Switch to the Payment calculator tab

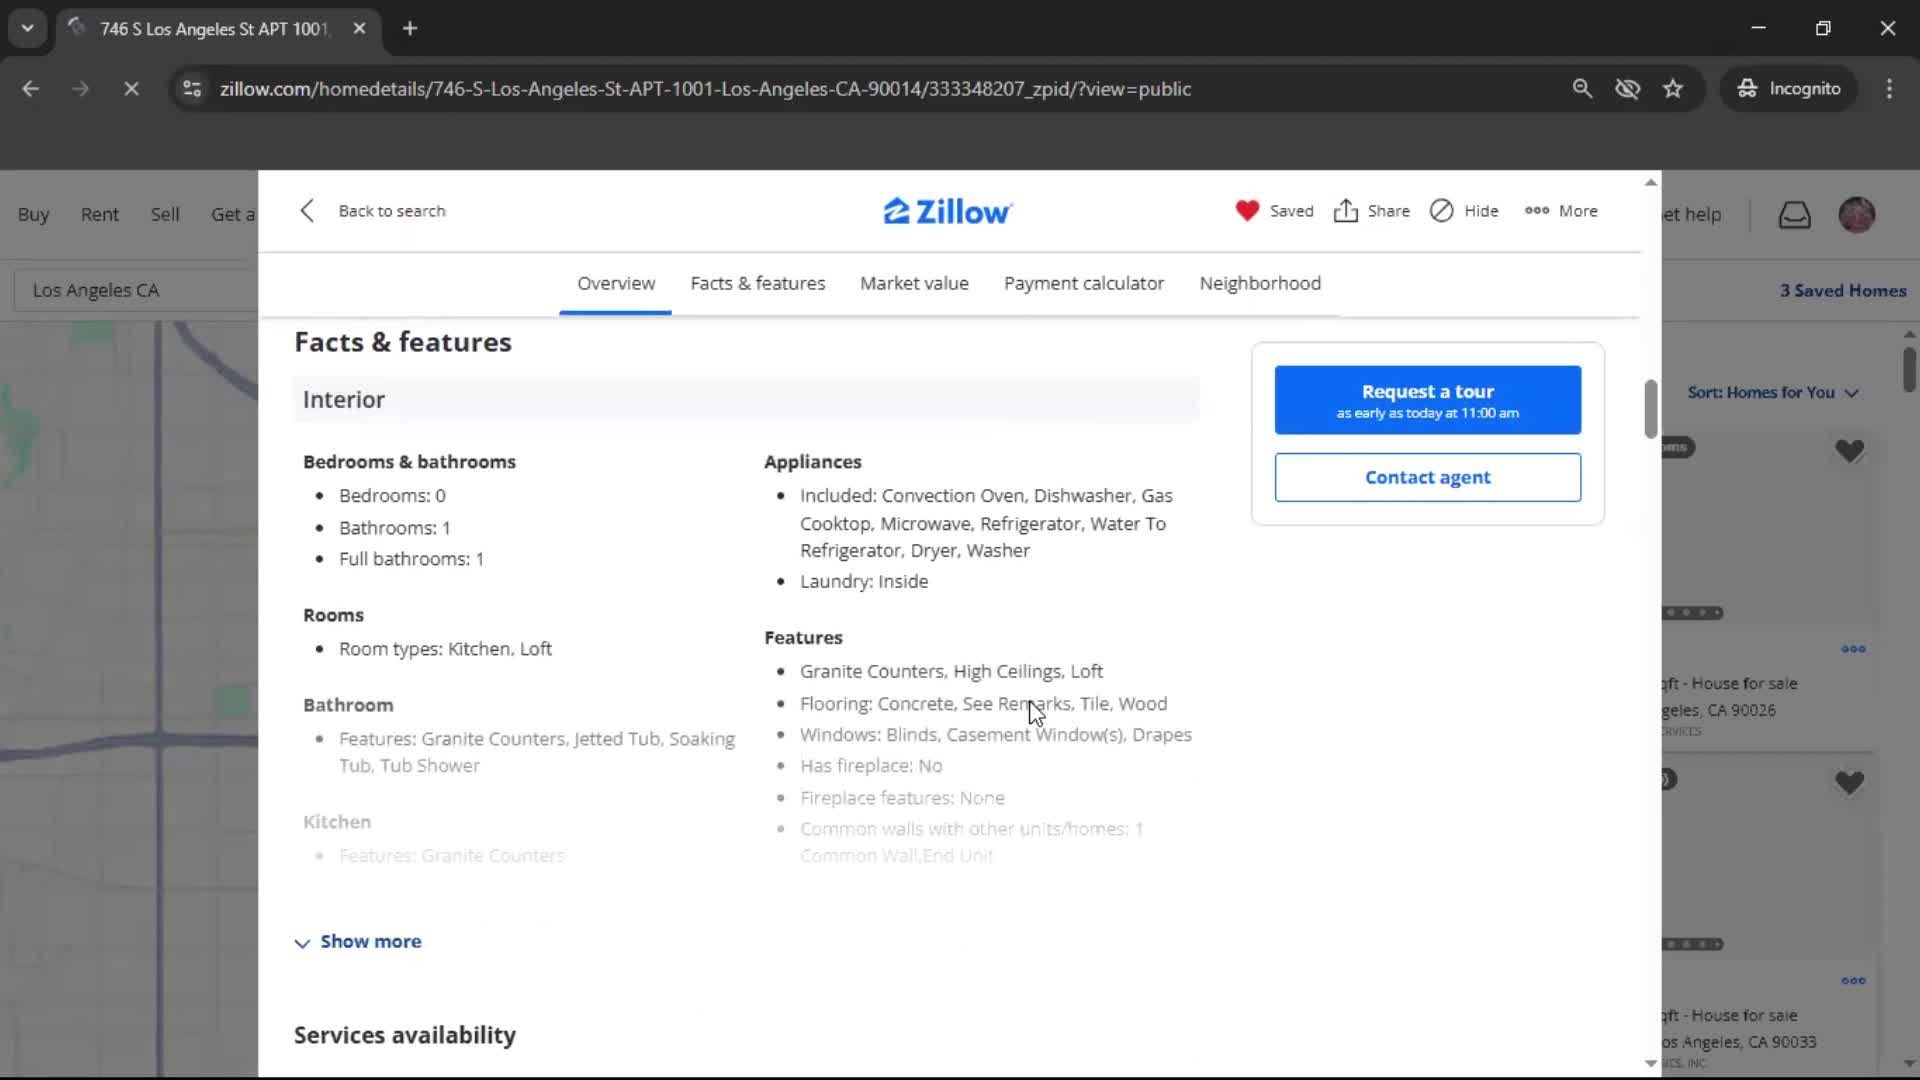(x=1083, y=283)
